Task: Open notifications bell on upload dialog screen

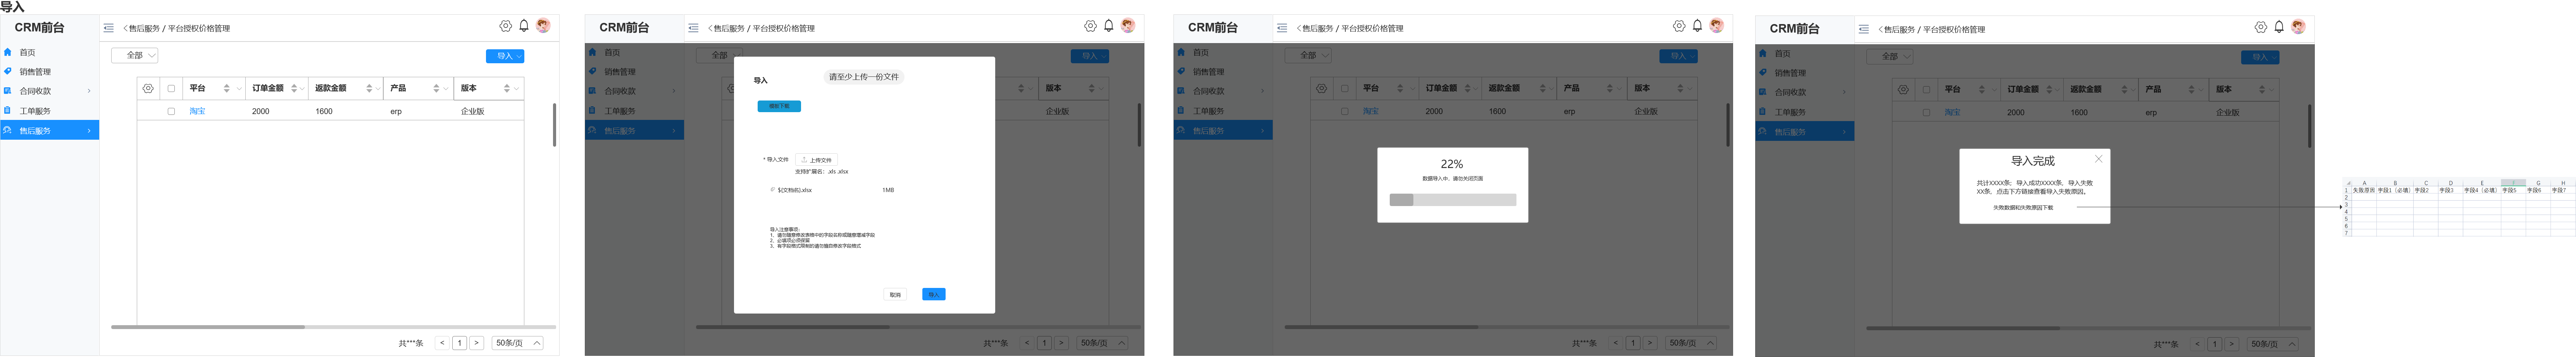Action: 1109,26
